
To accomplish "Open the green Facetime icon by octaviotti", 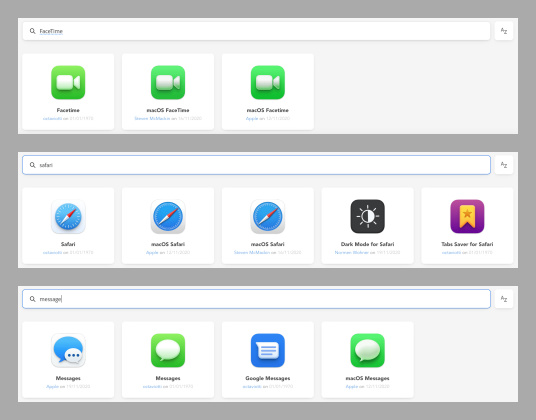I will coord(68,82).
